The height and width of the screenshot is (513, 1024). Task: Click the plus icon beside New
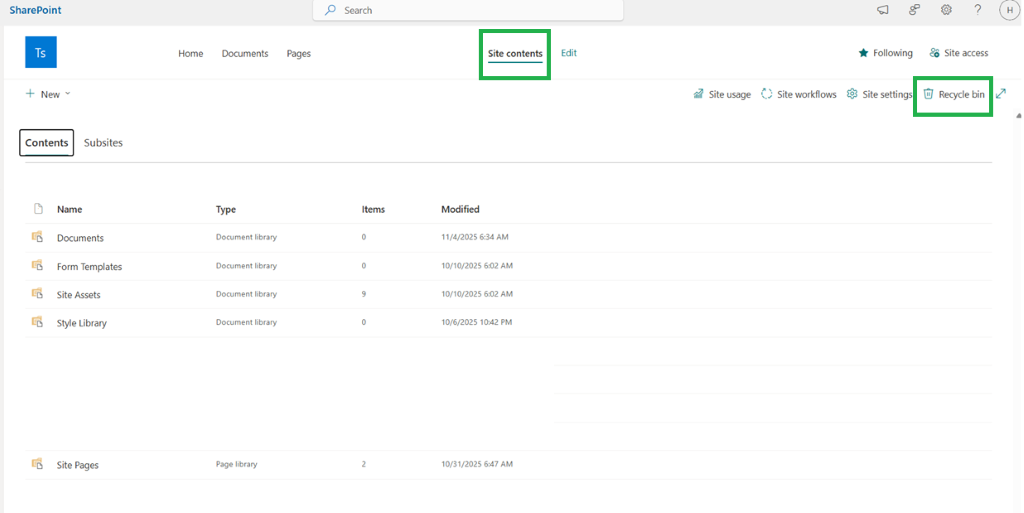click(30, 94)
